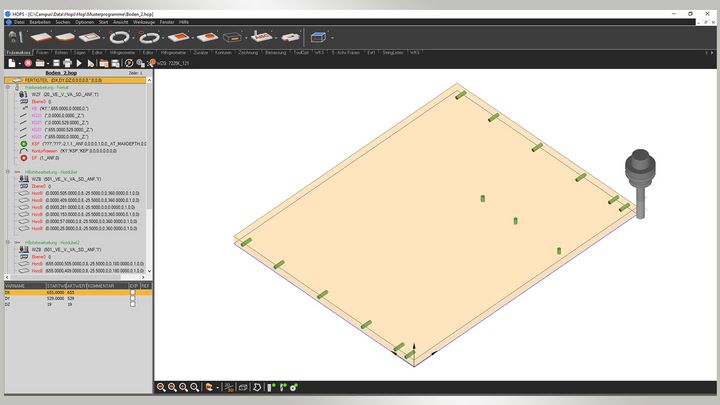Toggle EXP checkbox for DX variable

(x=133, y=292)
